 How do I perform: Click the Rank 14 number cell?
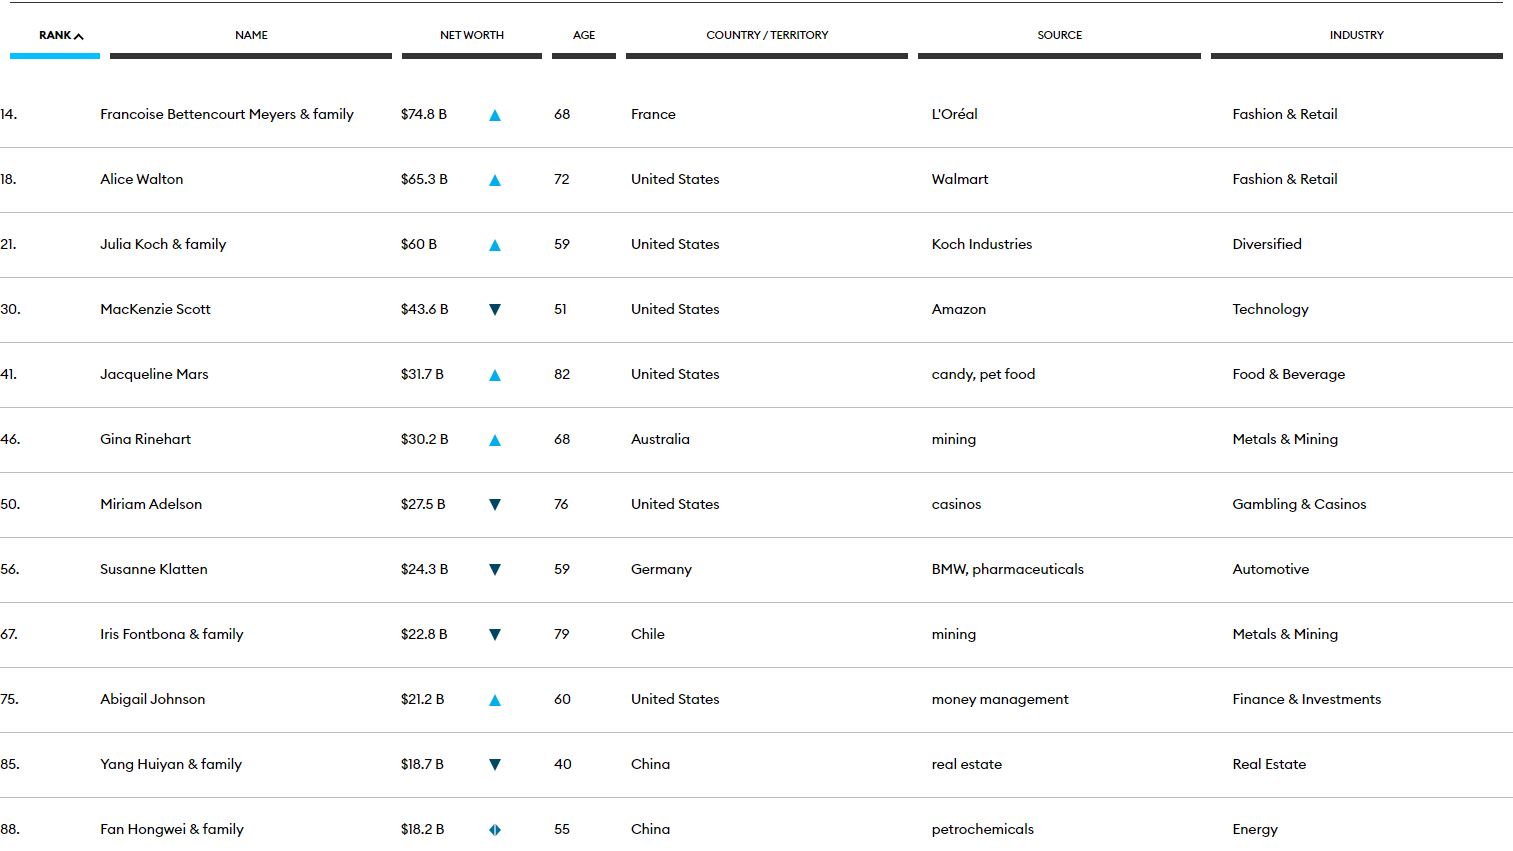tap(9, 114)
